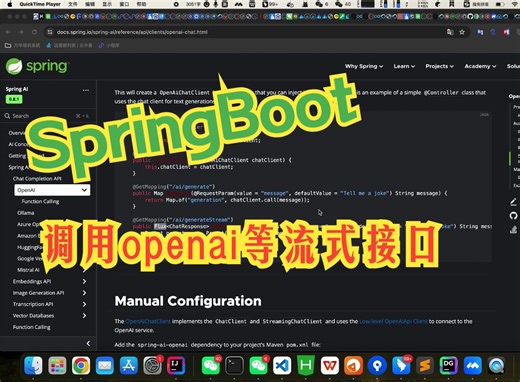Open Chat Completion API sidebar entry
This screenshot has width=520, height=382.
tap(37, 179)
